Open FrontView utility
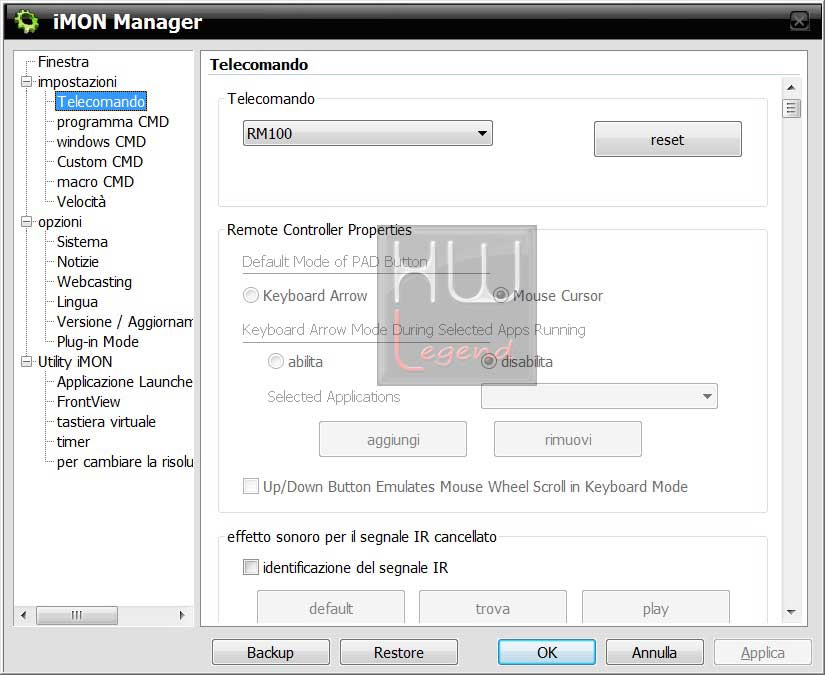Image resolution: width=825 pixels, height=675 pixels. (88, 401)
